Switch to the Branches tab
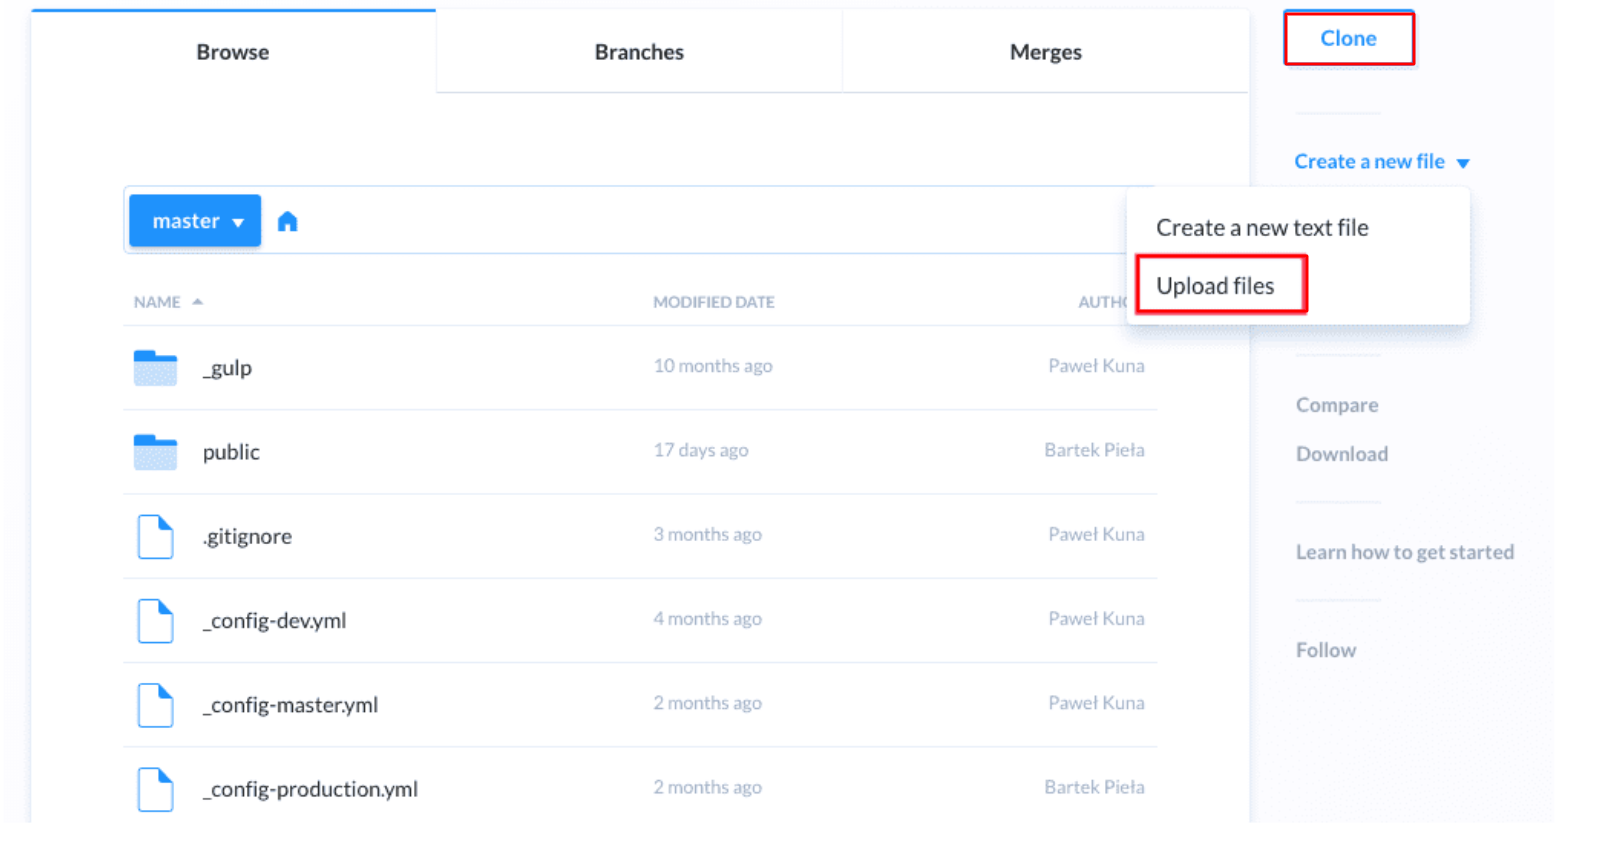Screen dimensions: 1619x868 (639, 52)
